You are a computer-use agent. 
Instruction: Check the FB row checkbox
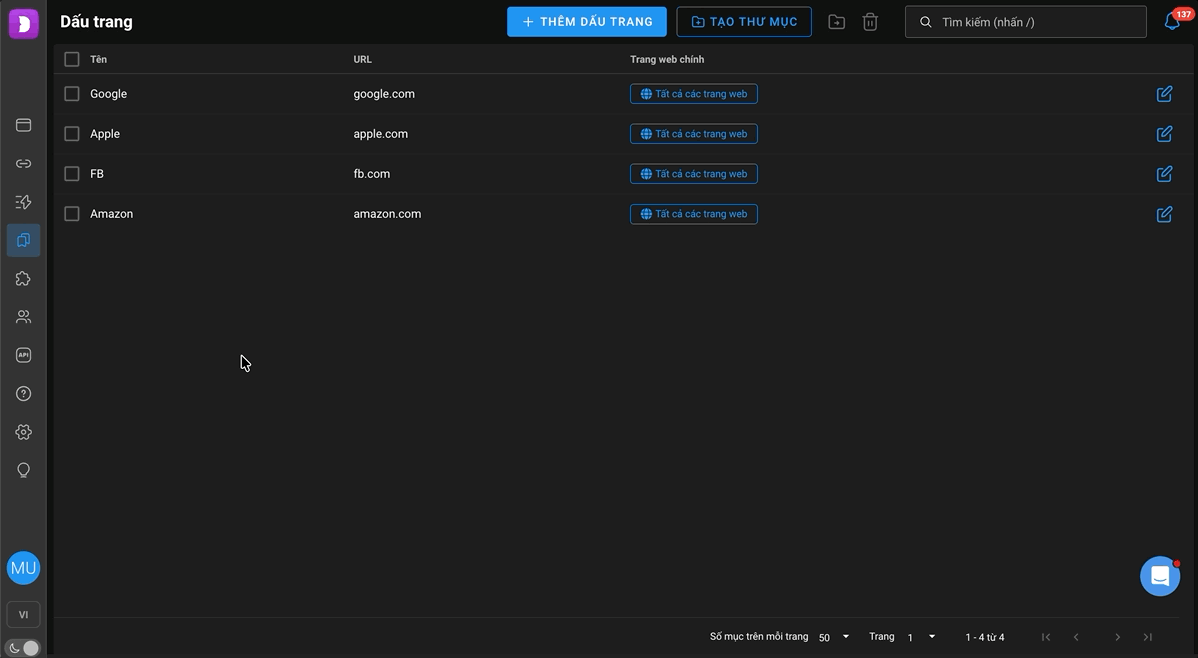pos(72,173)
